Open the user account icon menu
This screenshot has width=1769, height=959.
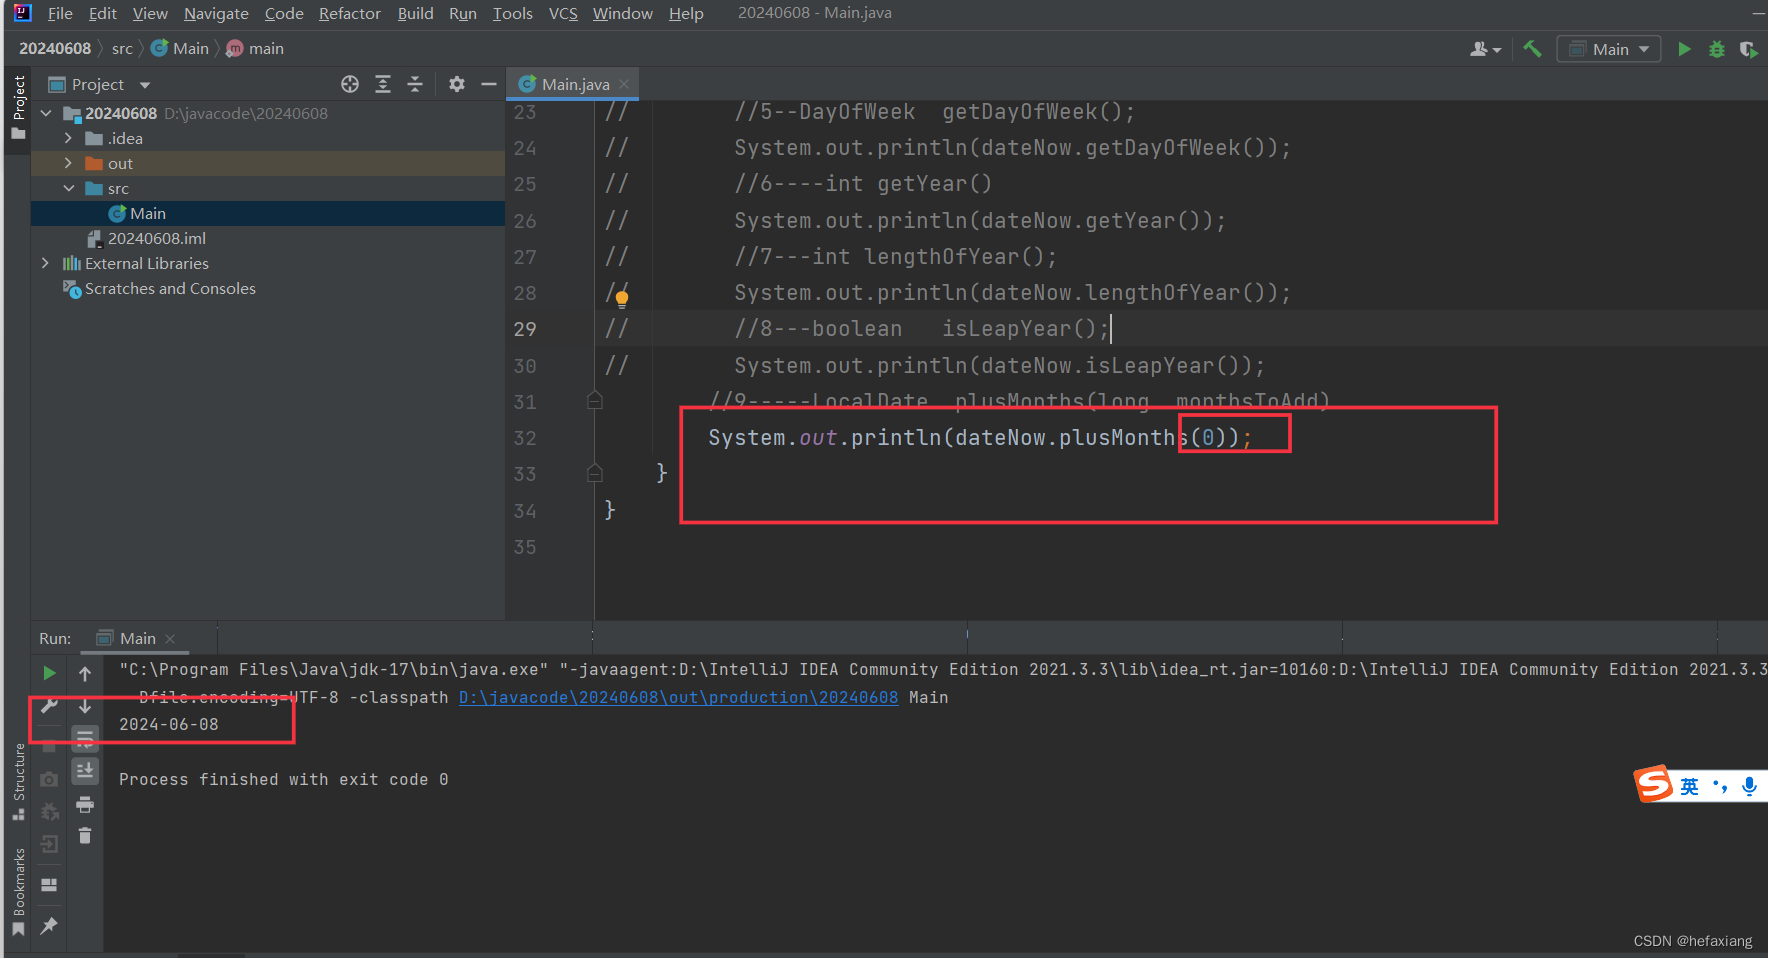[x=1485, y=49]
